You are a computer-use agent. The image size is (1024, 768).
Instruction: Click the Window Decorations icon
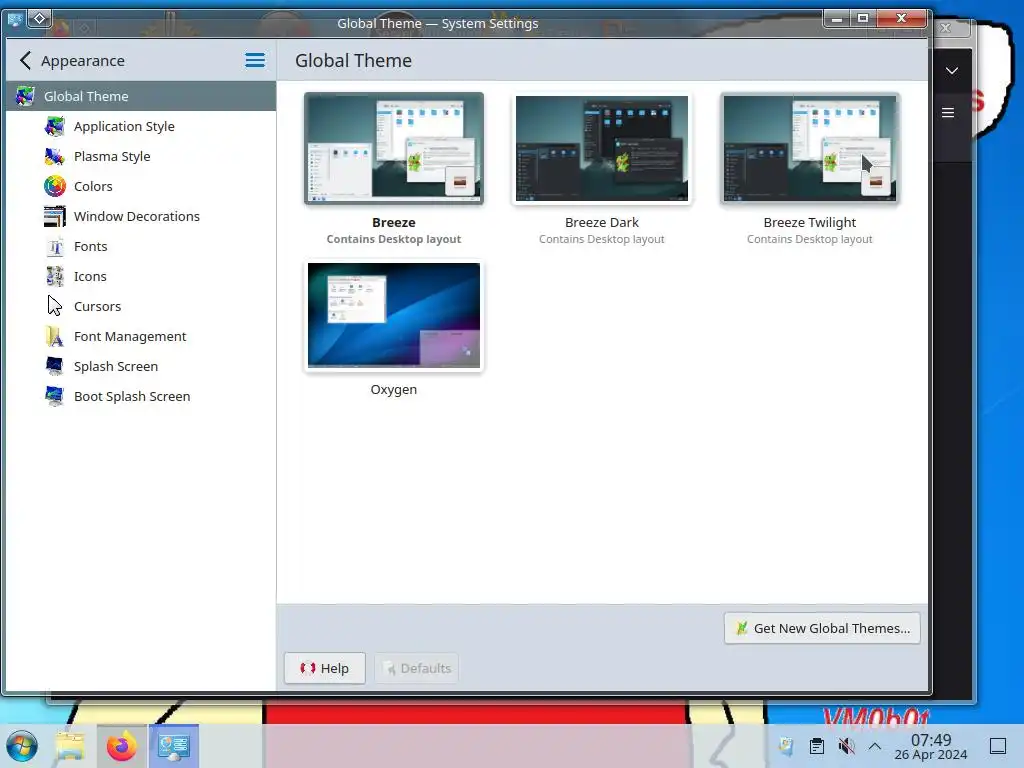(55, 216)
